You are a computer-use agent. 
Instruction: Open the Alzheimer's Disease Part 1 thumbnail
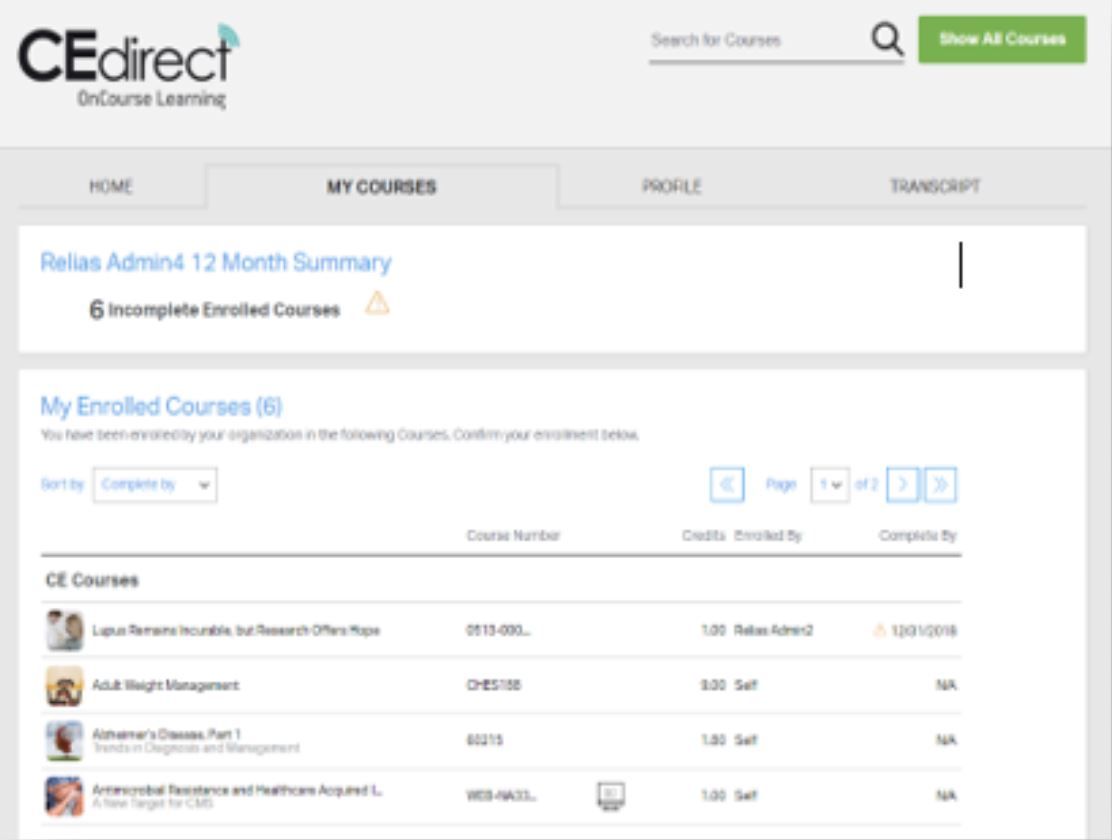pos(65,741)
